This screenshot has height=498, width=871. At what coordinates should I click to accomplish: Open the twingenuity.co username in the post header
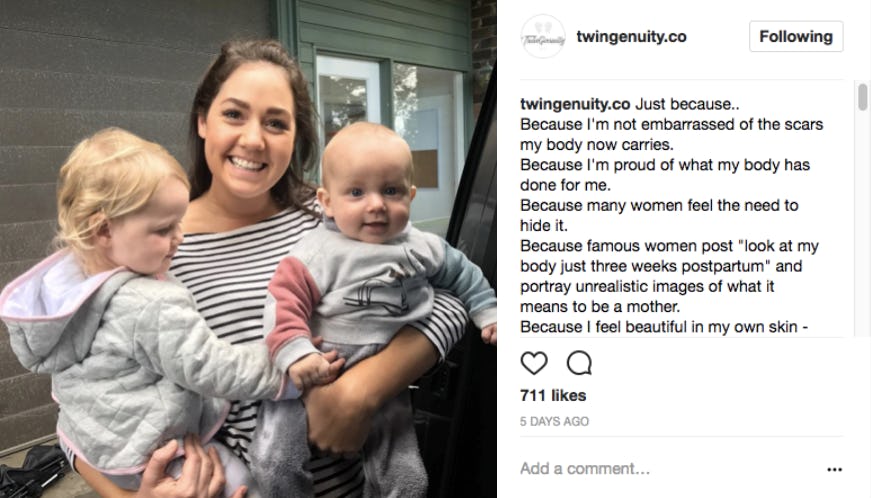point(631,37)
